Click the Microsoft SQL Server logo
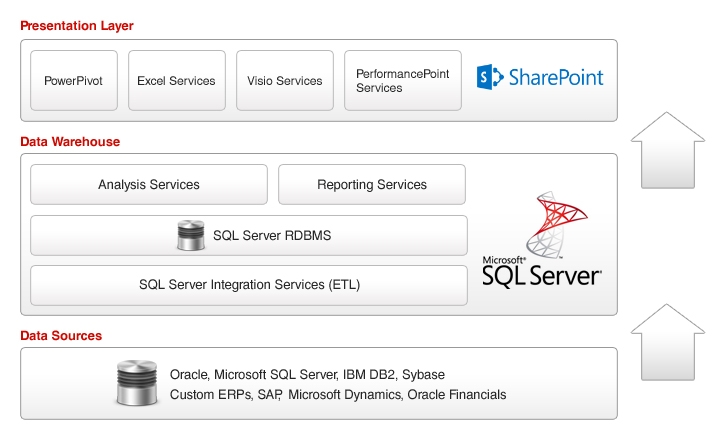Screen dimensions: 718x439 542,239
